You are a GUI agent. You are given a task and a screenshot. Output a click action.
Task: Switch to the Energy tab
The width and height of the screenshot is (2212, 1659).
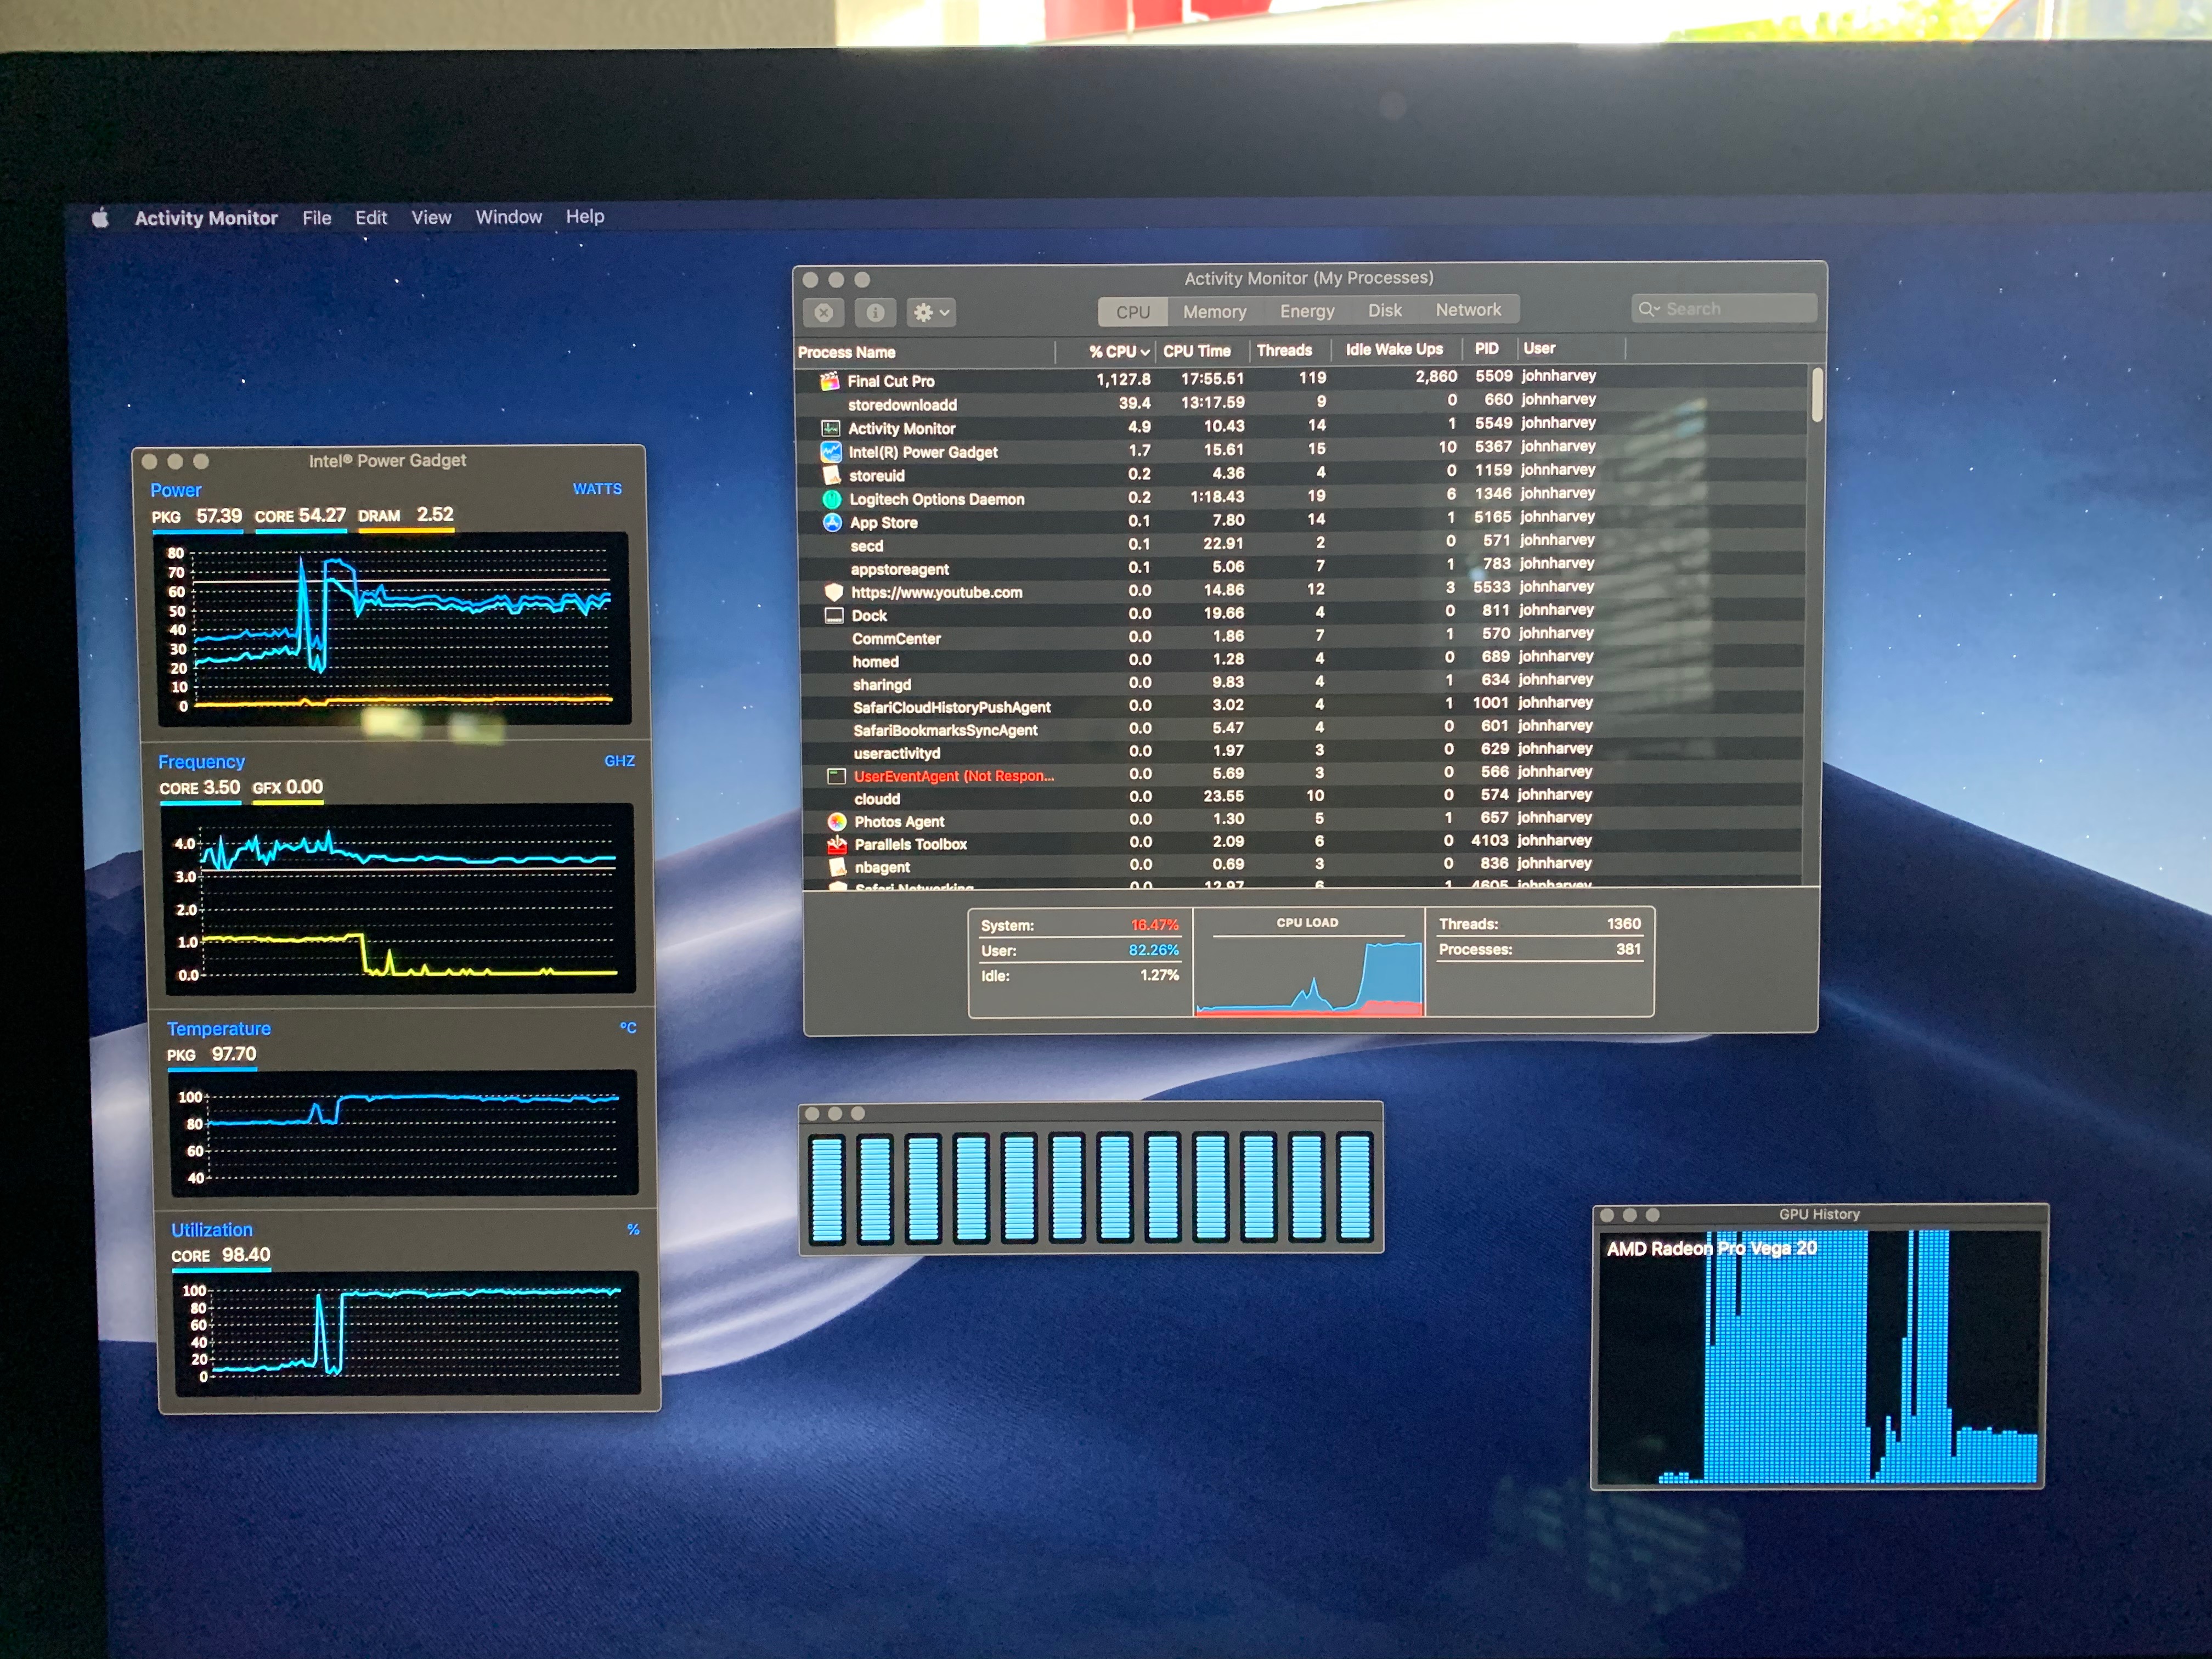point(1307,311)
